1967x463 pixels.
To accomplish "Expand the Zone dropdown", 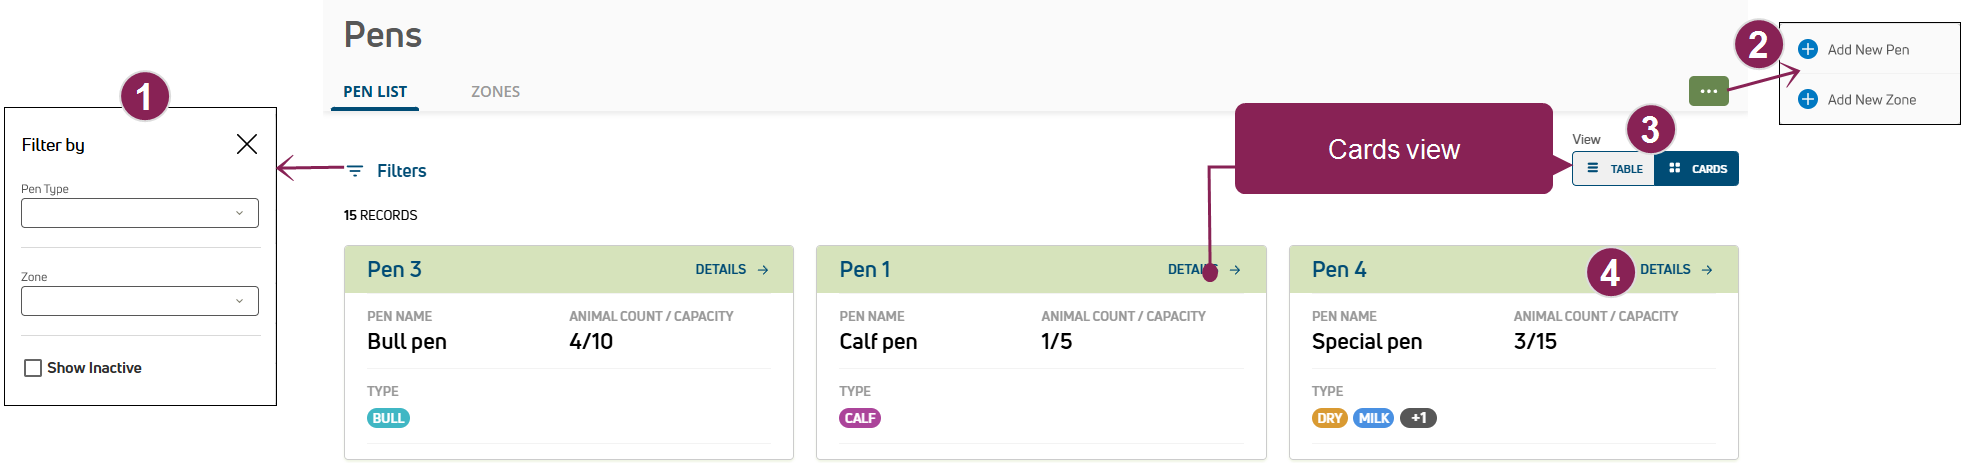I will click(140, 301).
